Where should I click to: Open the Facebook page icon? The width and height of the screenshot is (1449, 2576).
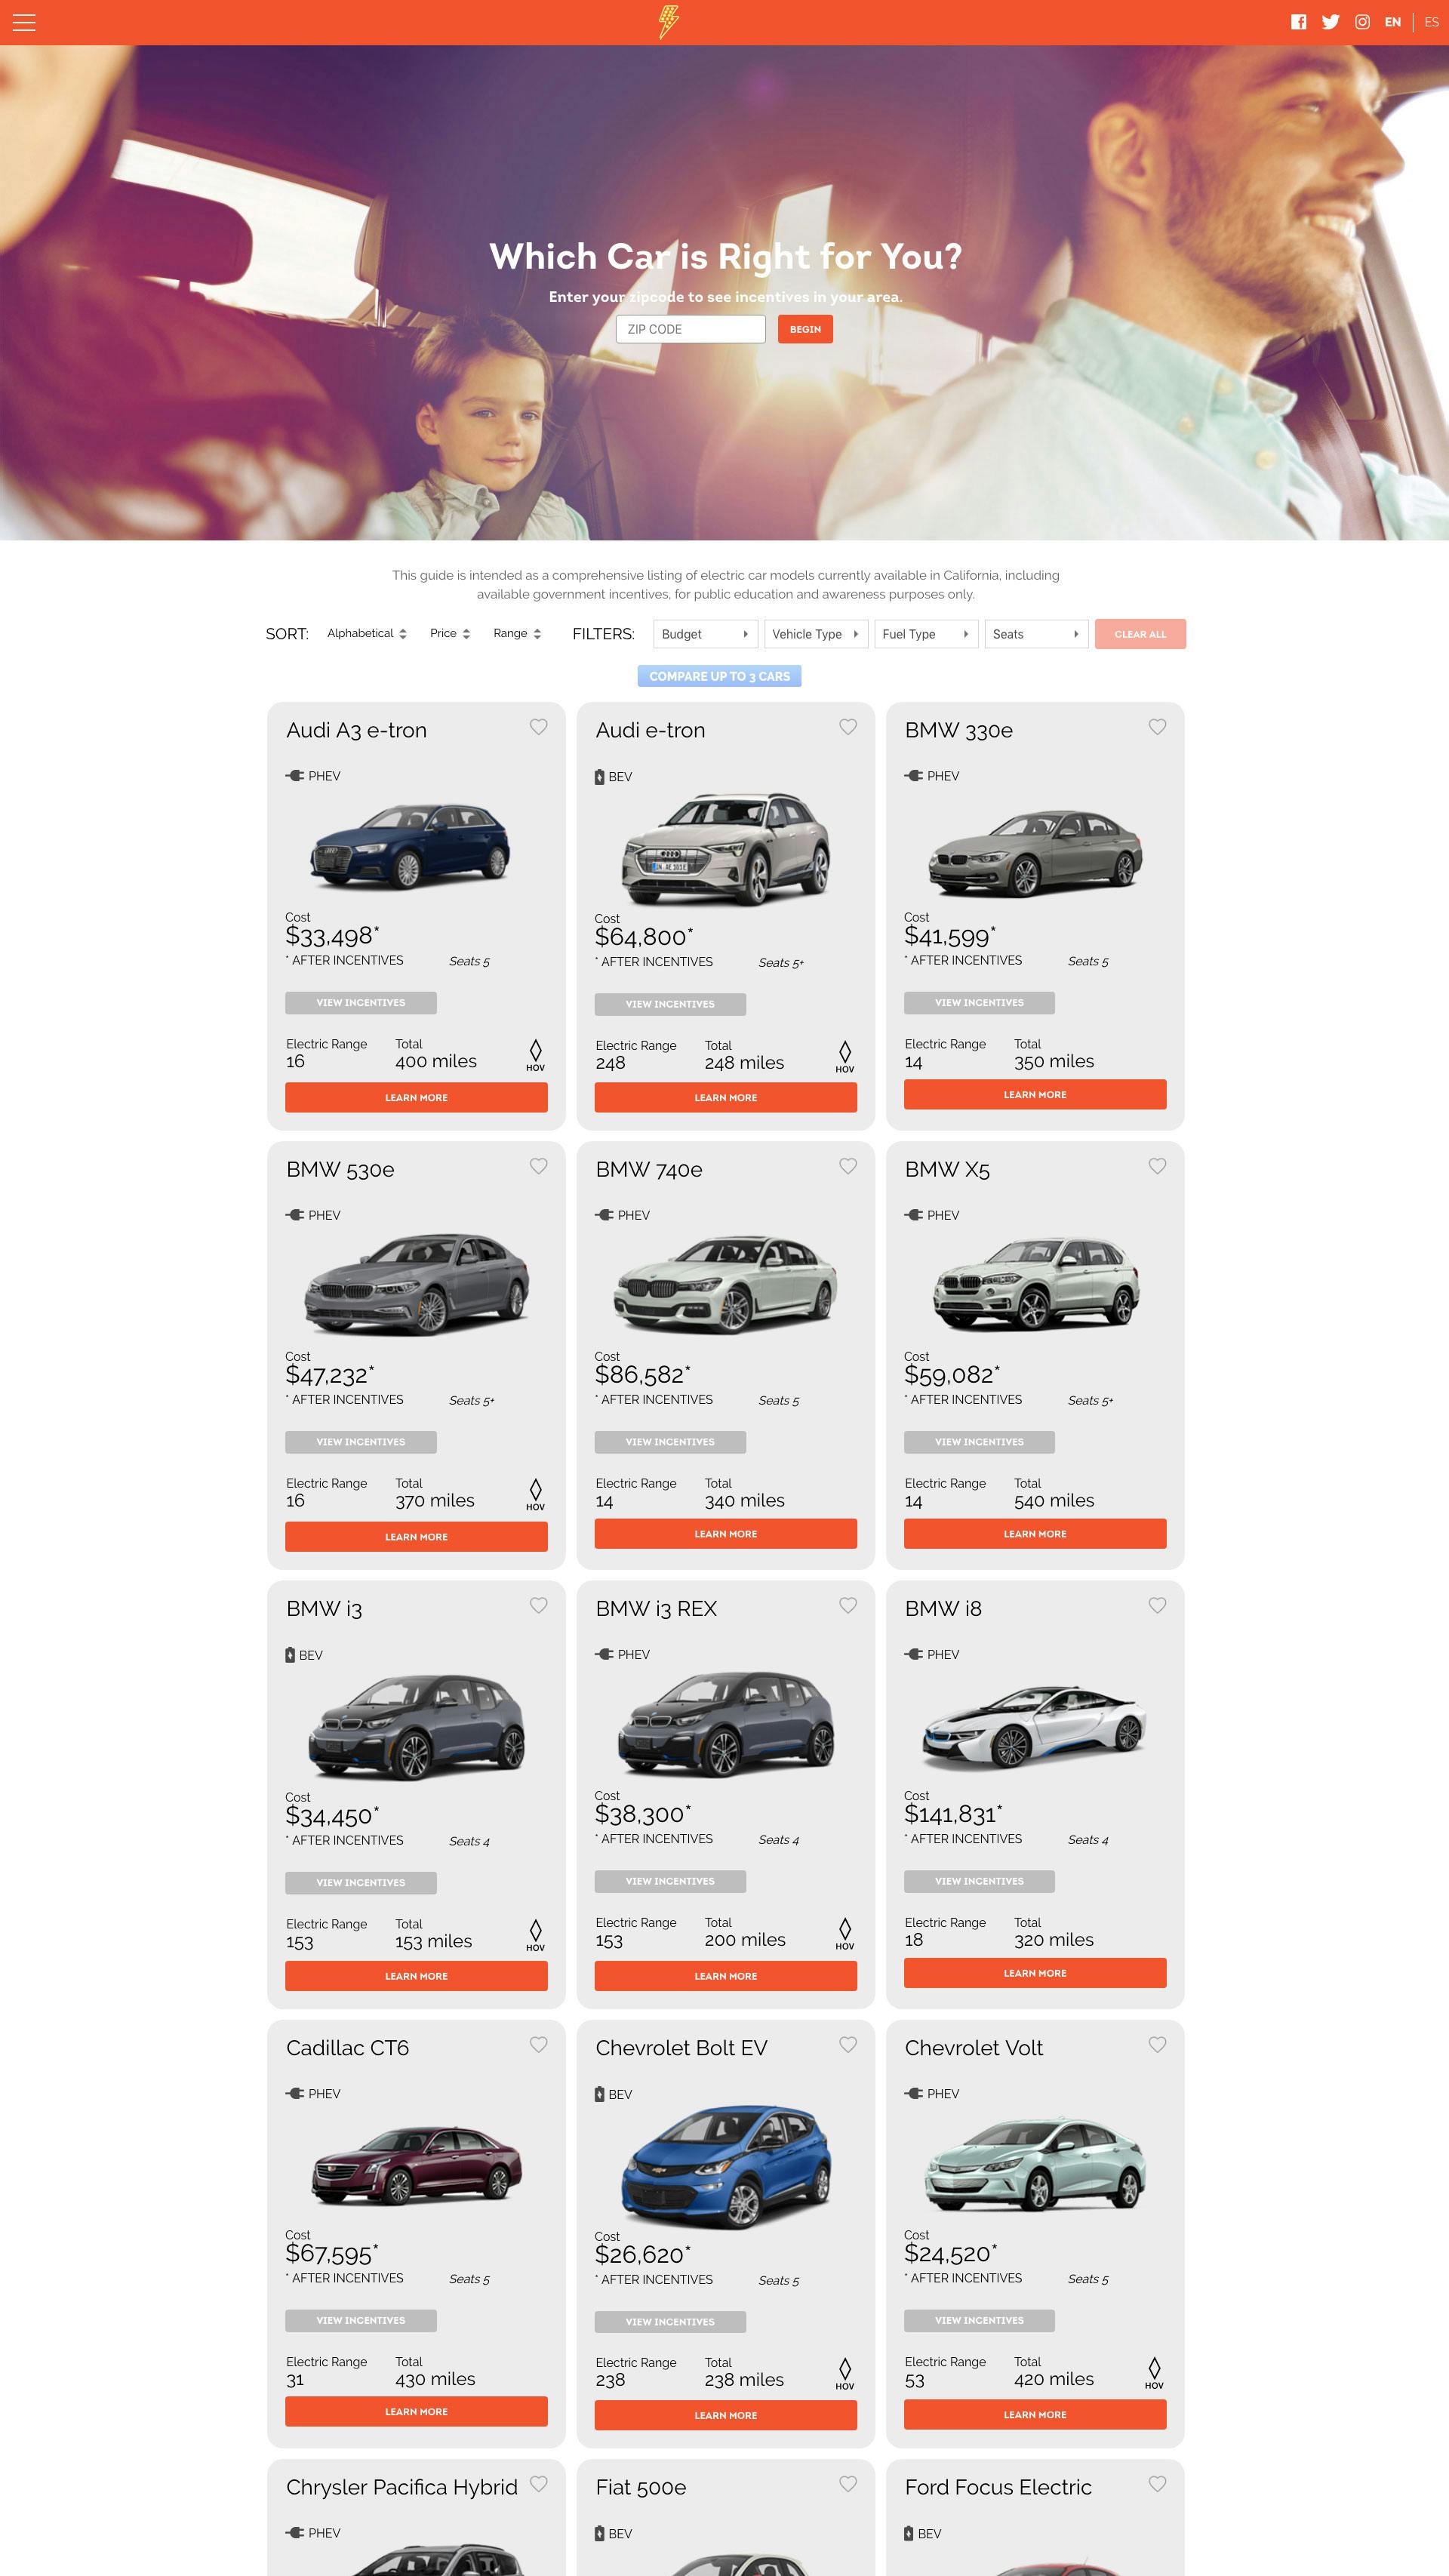tap(1298, 22)
